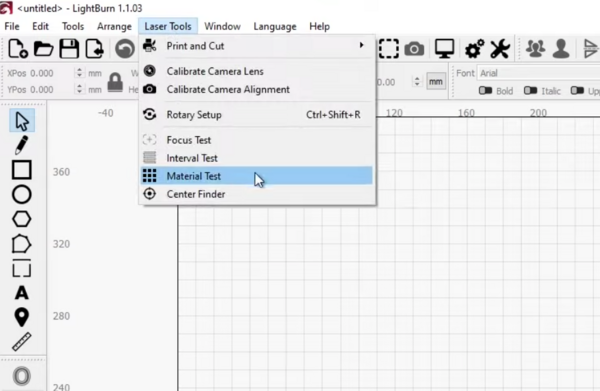This screenshot has height=391, width=600.
Task: Click the spinner beside the mm button
Action: 417,81
